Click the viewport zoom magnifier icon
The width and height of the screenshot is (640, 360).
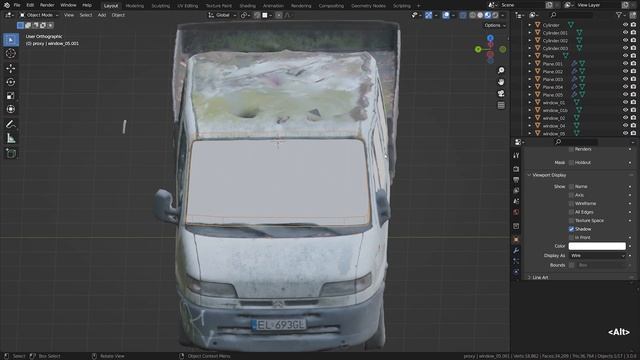coord(501,71)
